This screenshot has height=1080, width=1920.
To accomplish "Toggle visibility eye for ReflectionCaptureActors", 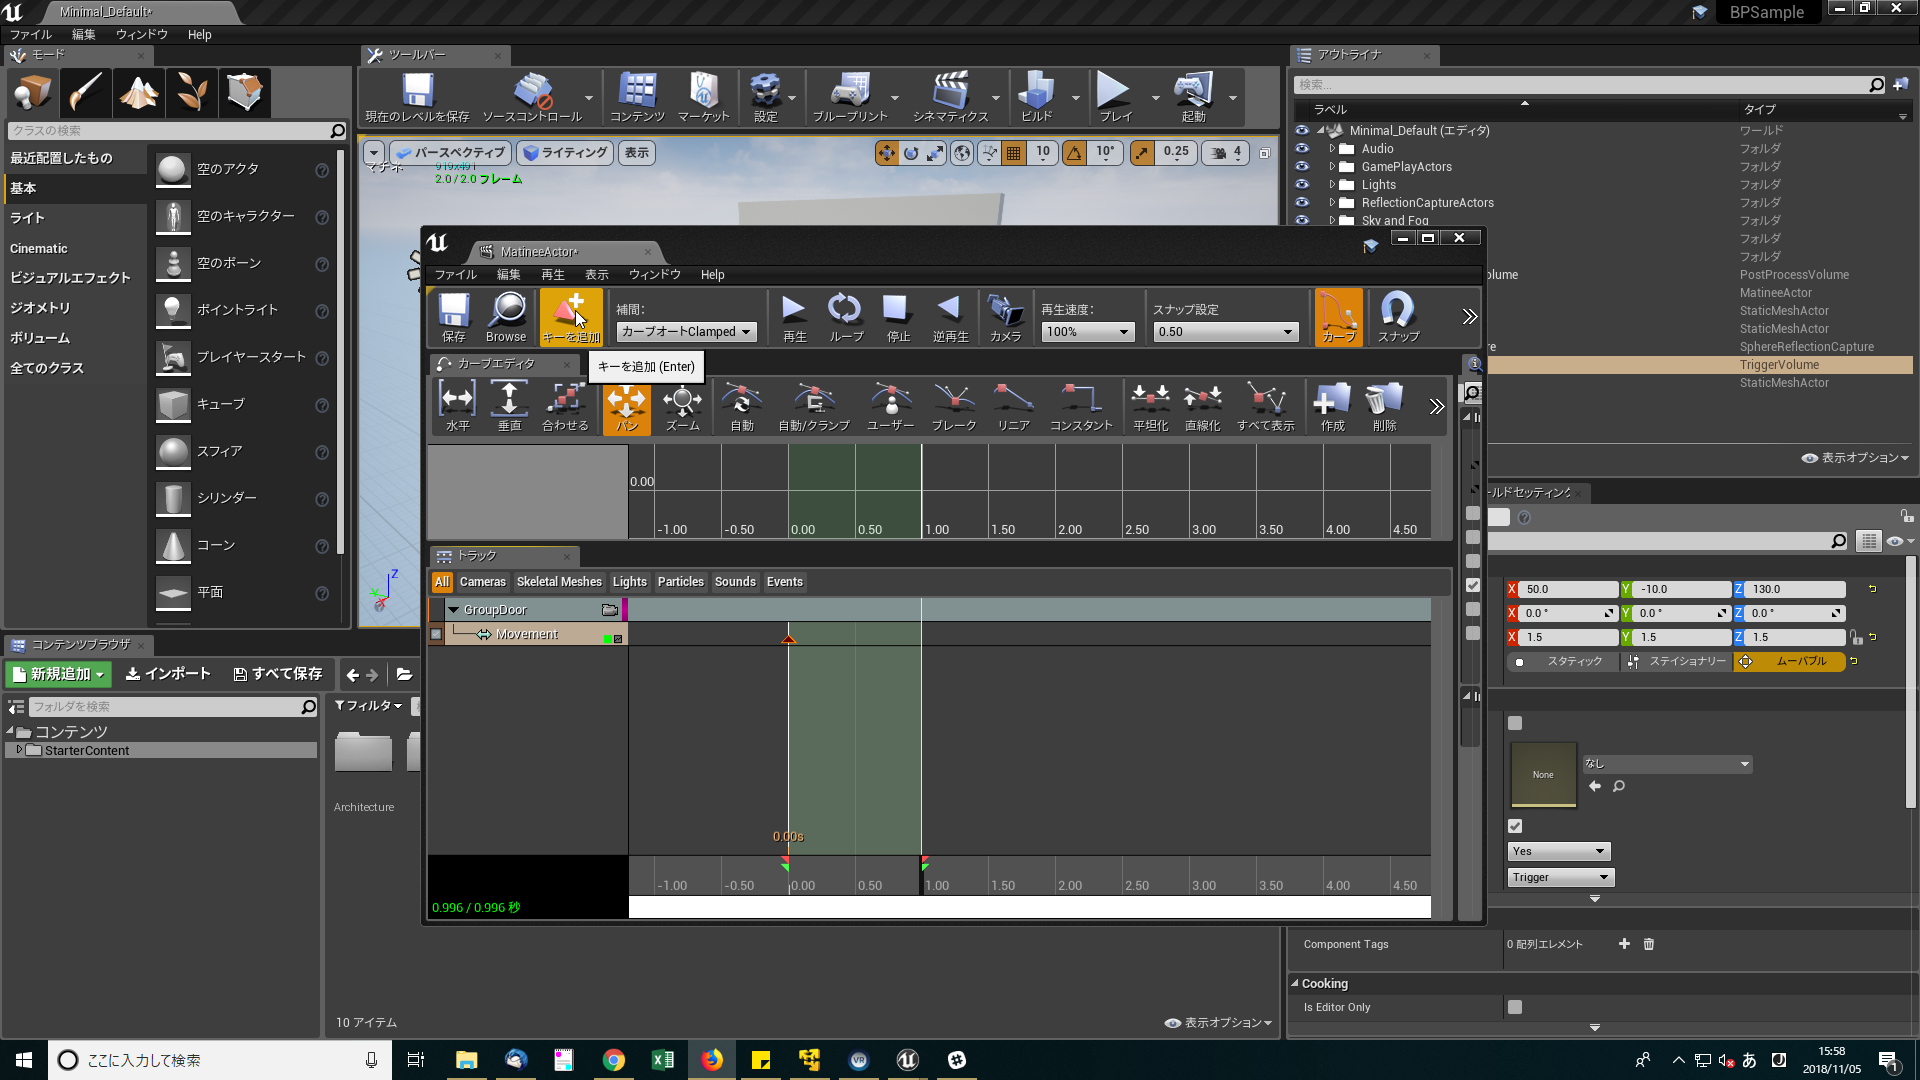I will click(1302, 203).
